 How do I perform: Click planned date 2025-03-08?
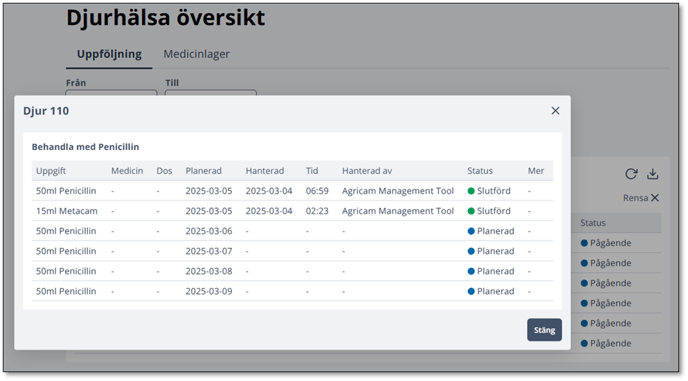[x=208, y=271]
